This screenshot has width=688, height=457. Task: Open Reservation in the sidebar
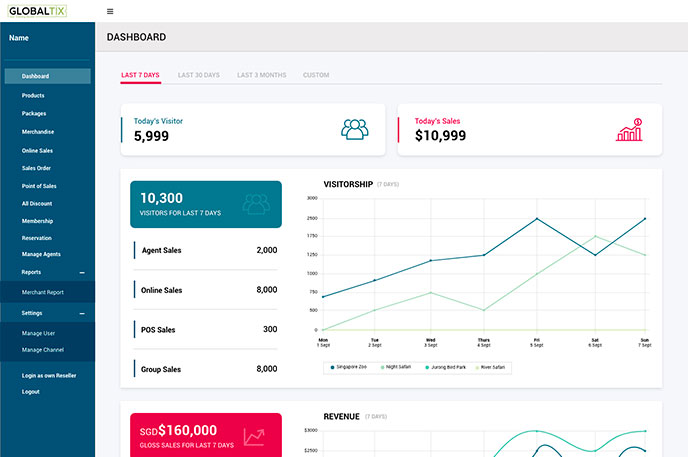[36, 238]
